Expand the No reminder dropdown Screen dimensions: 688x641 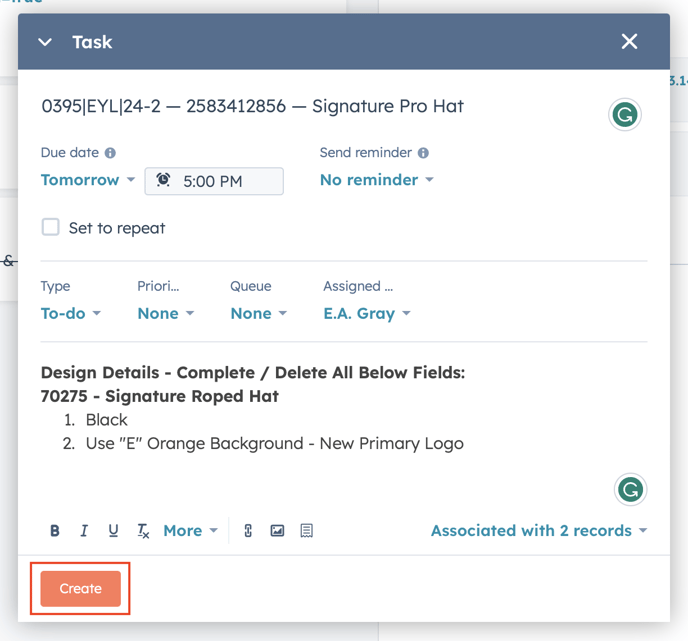pos(376,180)
